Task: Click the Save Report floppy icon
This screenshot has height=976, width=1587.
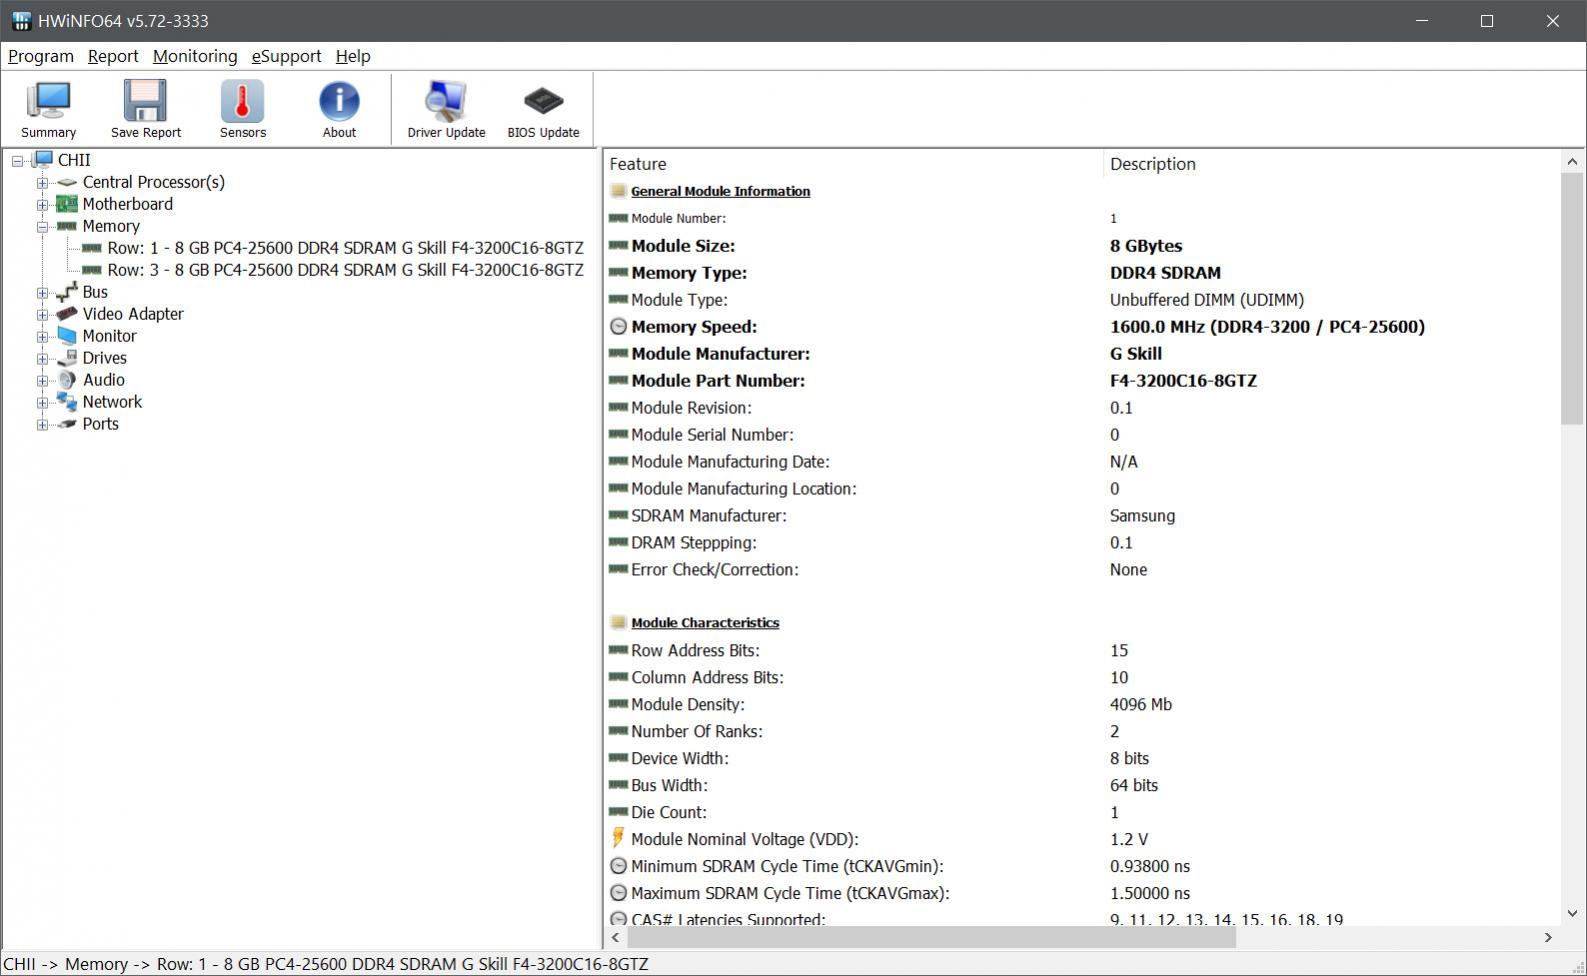Action: pyautogui.click(x=146, y=101)
